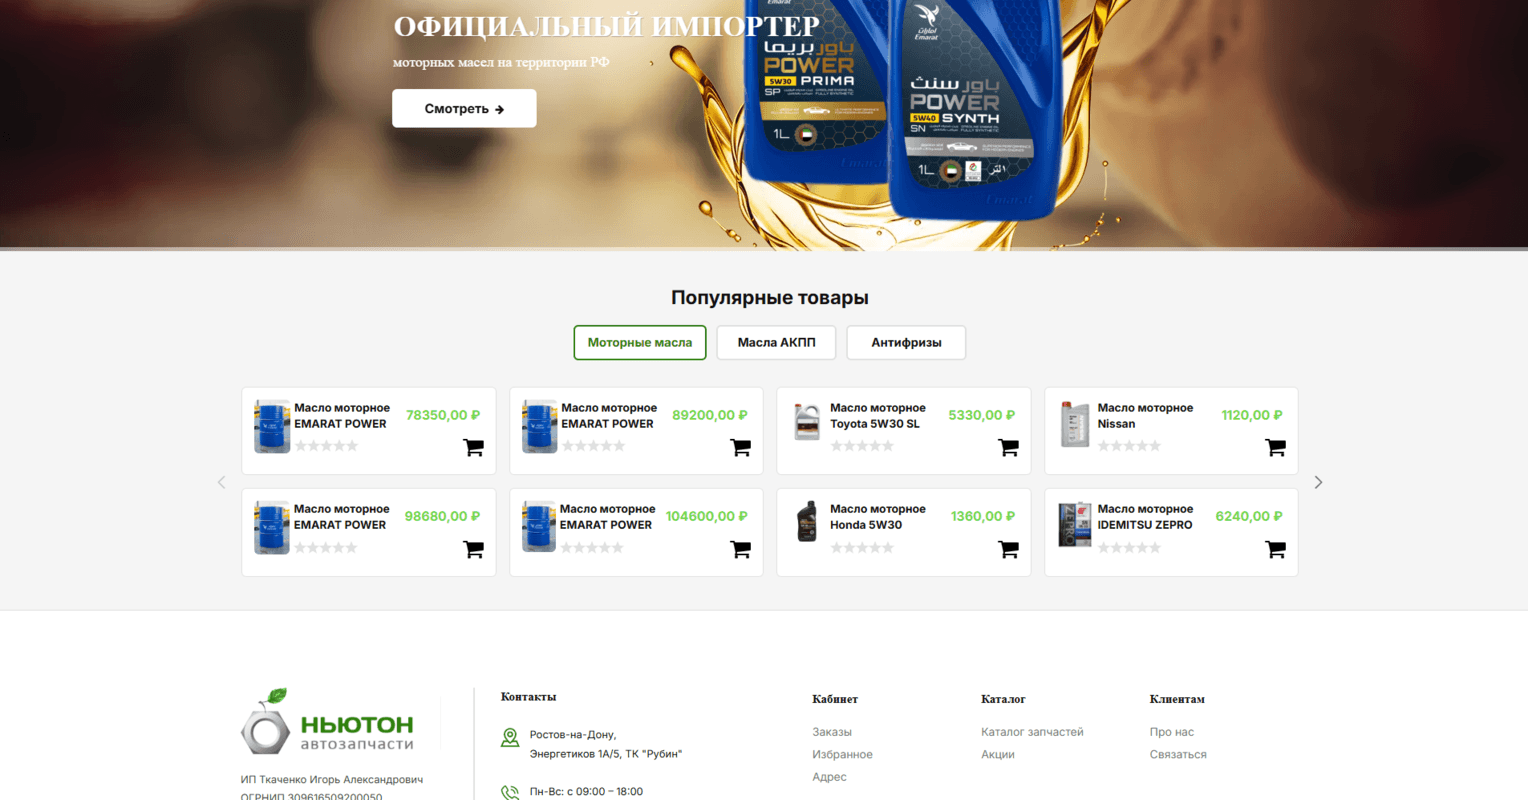Add Toyota 5W30 SL oil to cart

[x=1008, y=448]
